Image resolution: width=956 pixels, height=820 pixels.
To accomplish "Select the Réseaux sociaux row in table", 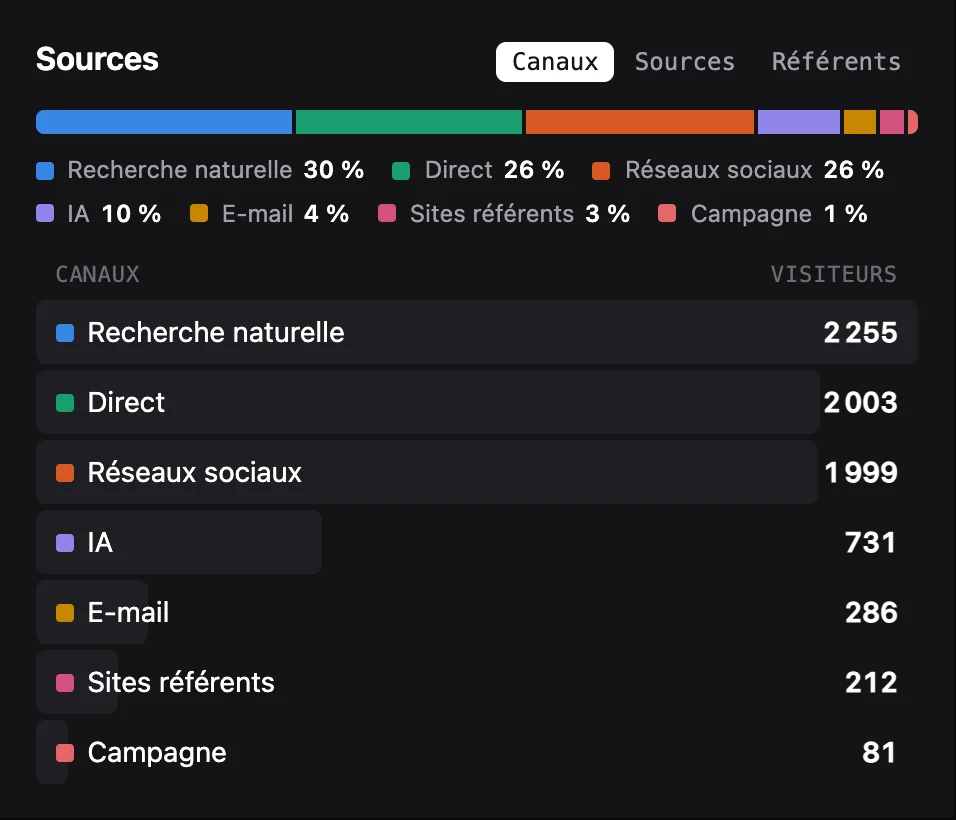I will [477, 472].
